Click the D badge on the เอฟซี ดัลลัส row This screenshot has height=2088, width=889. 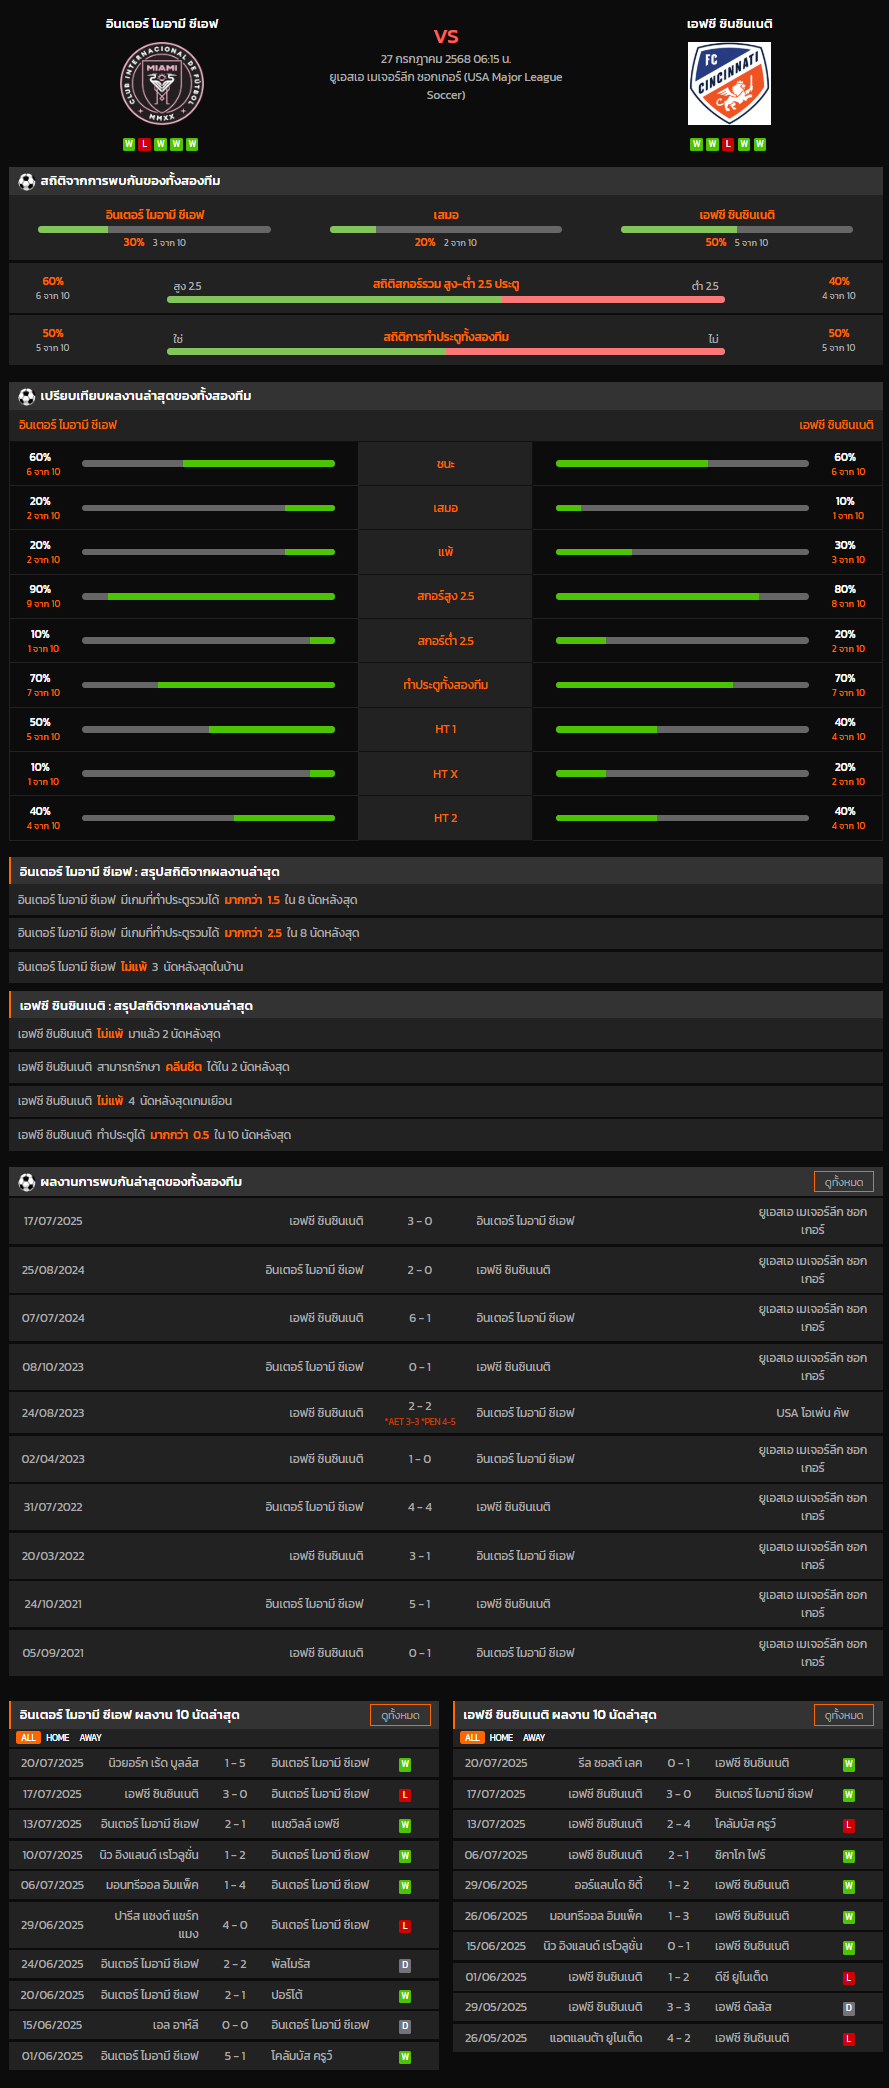tap(849, 2008)
